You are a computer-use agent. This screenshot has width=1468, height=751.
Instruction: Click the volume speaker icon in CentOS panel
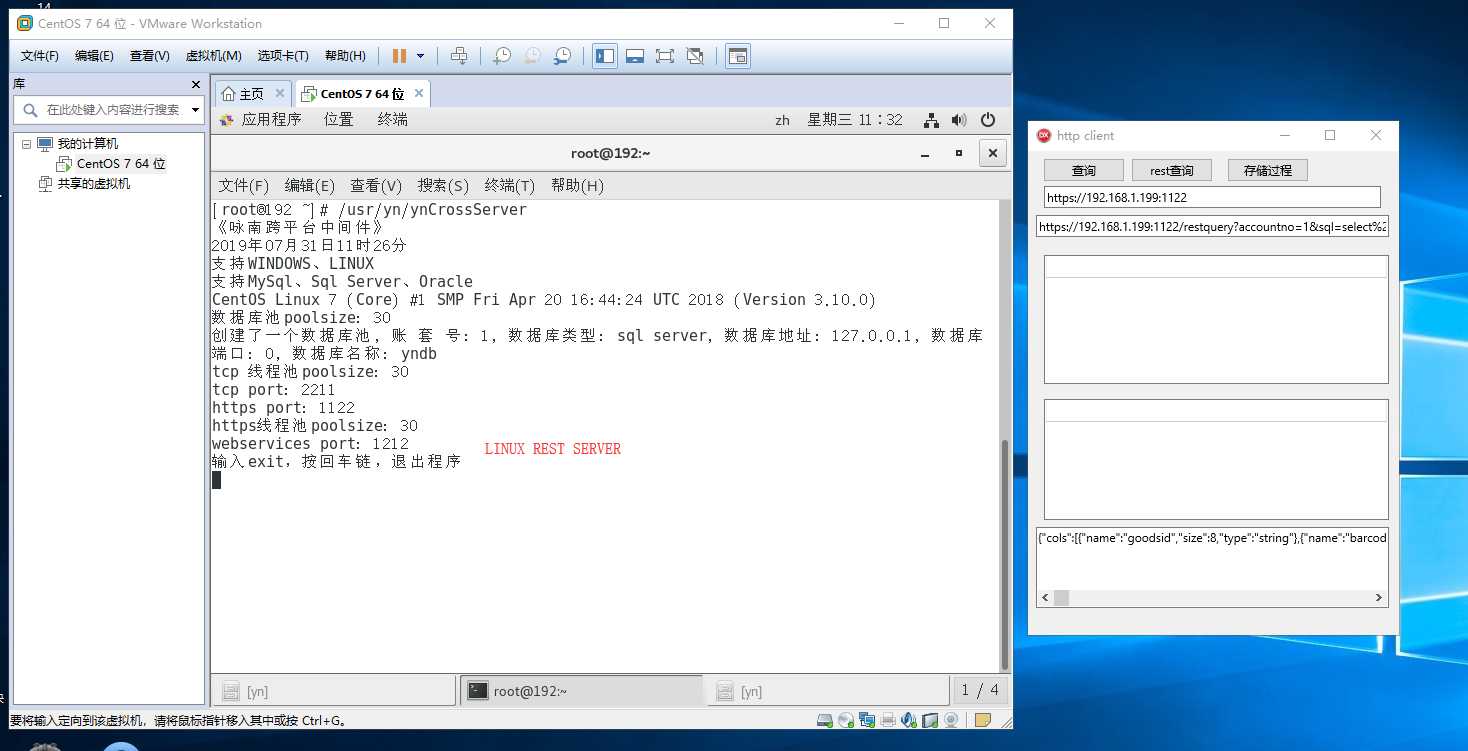(x=959, y=120)
